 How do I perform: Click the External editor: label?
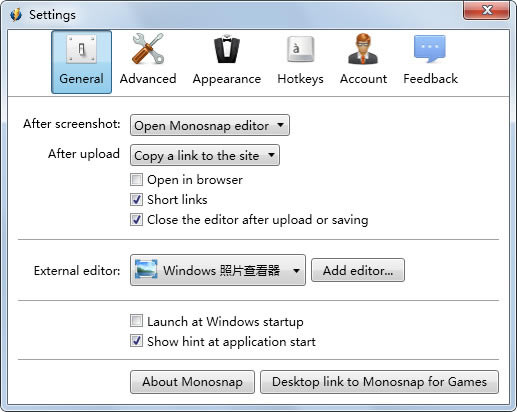tap(77, 270)
